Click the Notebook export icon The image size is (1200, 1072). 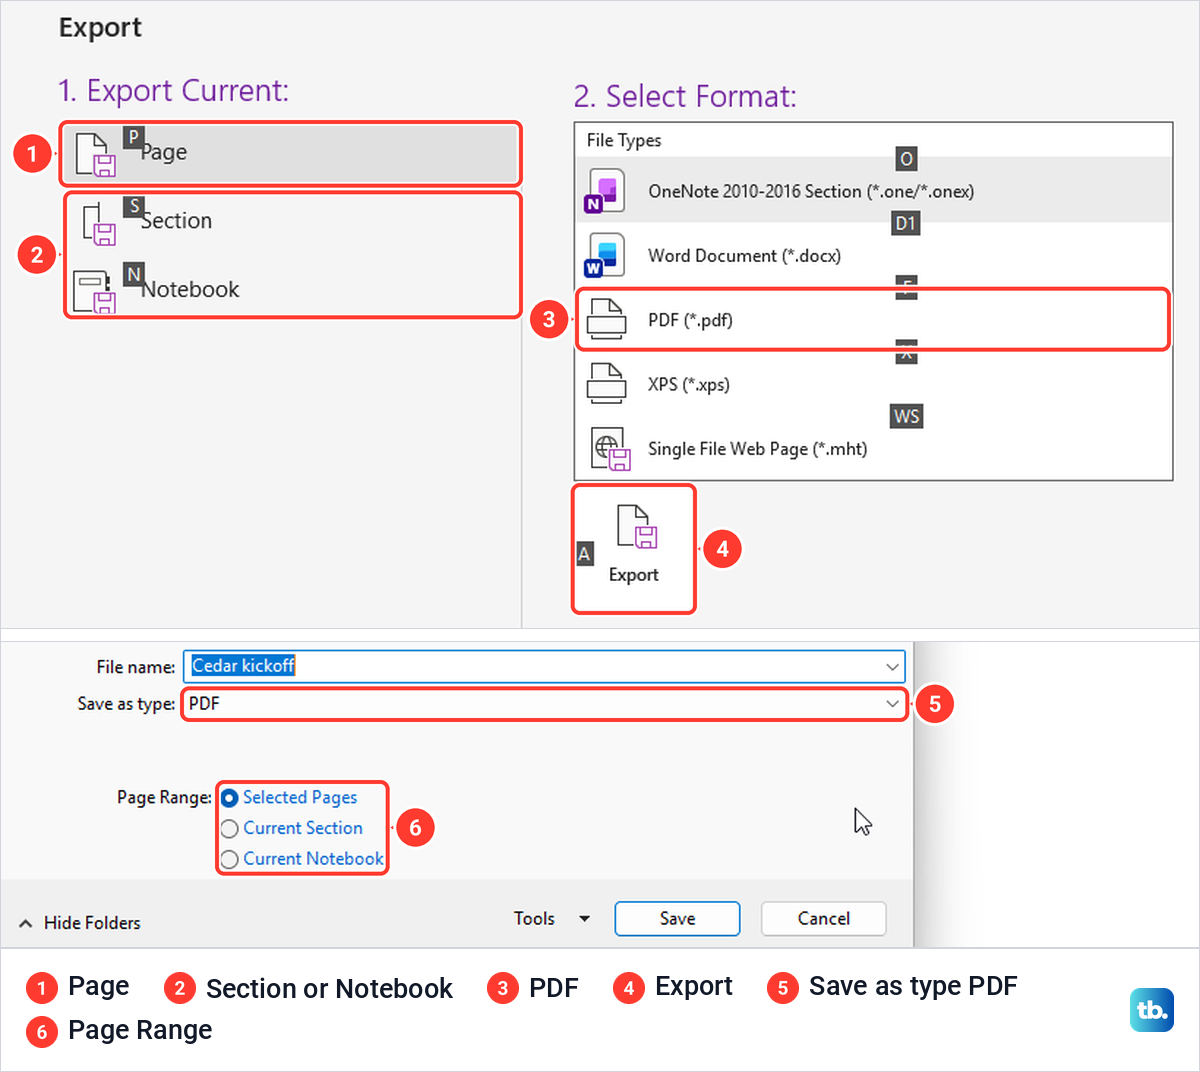(x=94, y=291)
